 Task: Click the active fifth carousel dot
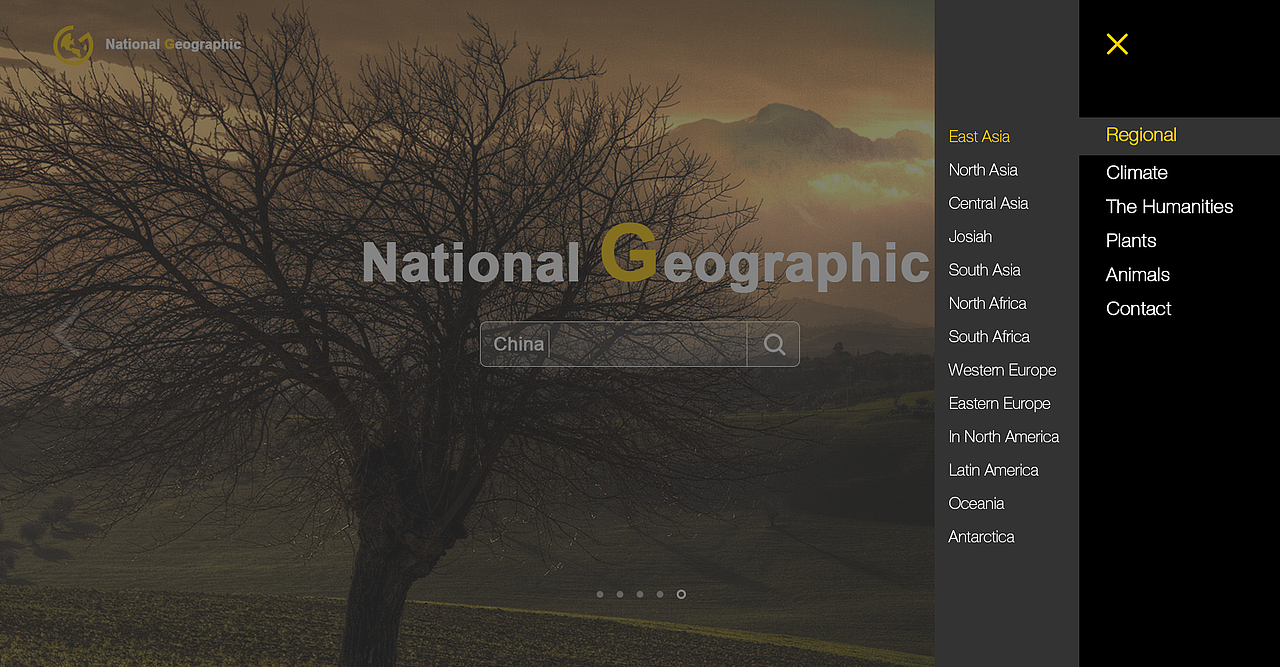[681, 594]
